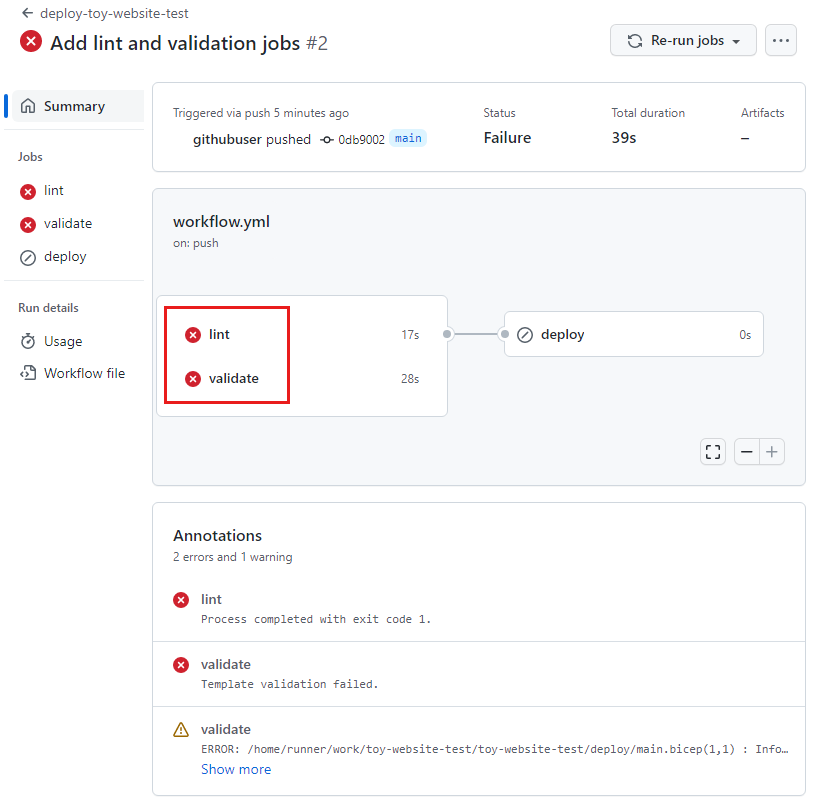Image resolution: width=820 pixels, height=811 pixels.
Task: Open the Usage run details page
Action: click(63, 341)
